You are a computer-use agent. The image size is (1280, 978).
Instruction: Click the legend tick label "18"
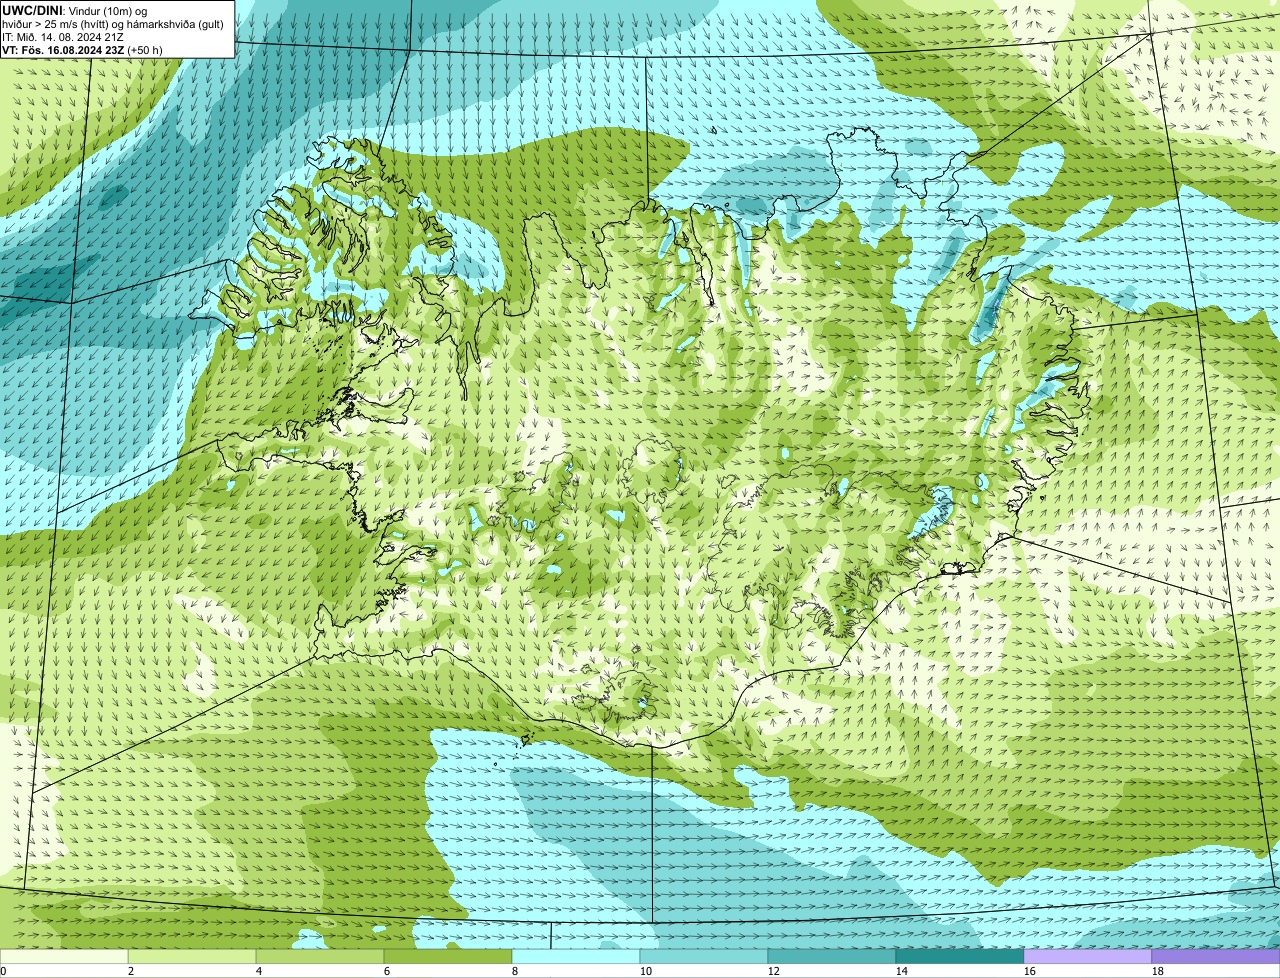pos(1158,971)
